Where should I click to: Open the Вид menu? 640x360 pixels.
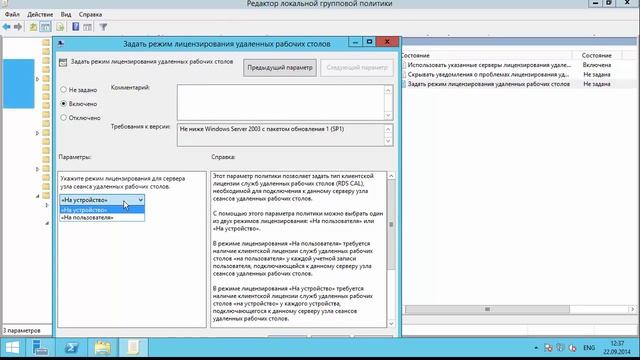66,14
